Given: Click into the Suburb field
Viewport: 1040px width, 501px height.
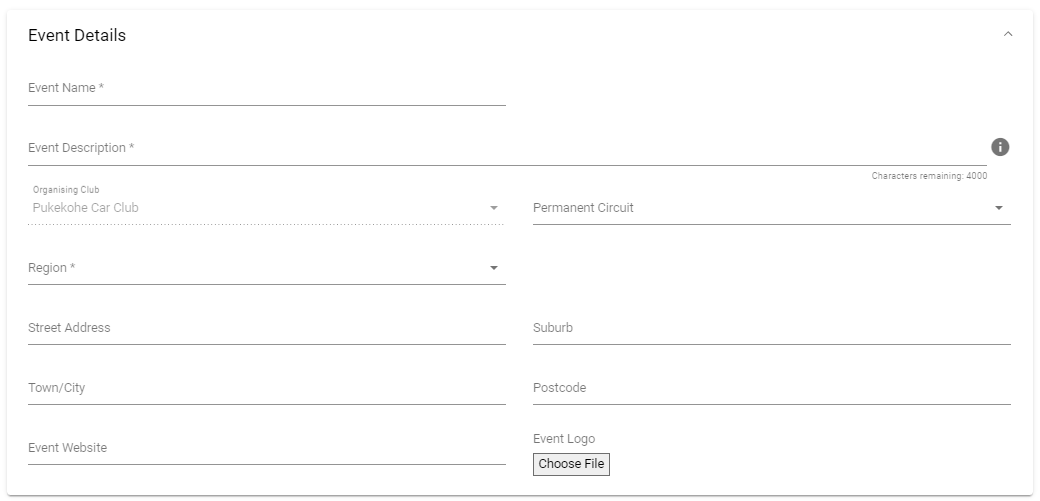Looking at the screenshot, I should coord(771,328).
